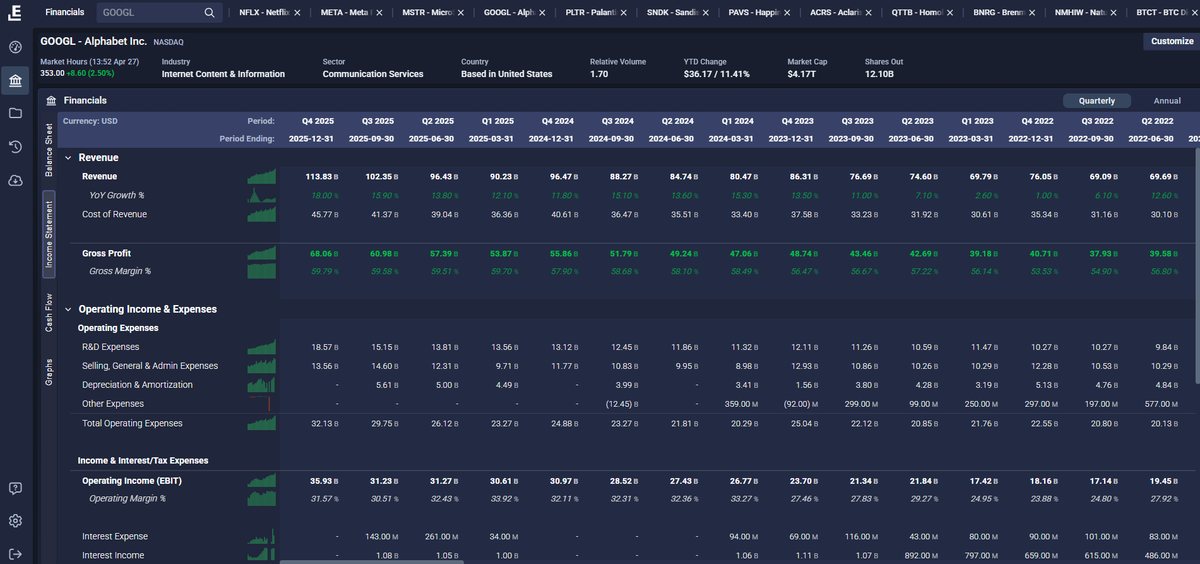The height and width of the screenshot is (564, 1200).
Task: Open the Cost of Revenue sparkline chart
Action: tap(261, 214)
